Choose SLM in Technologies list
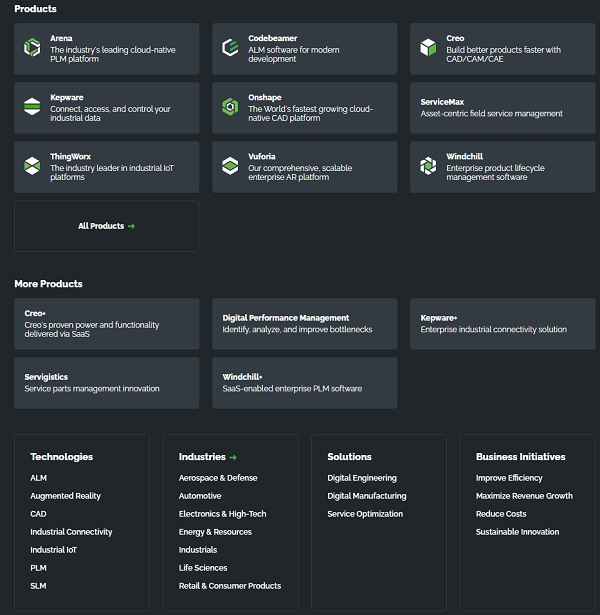Screen dimensions: 600x615 click(38, 586)
